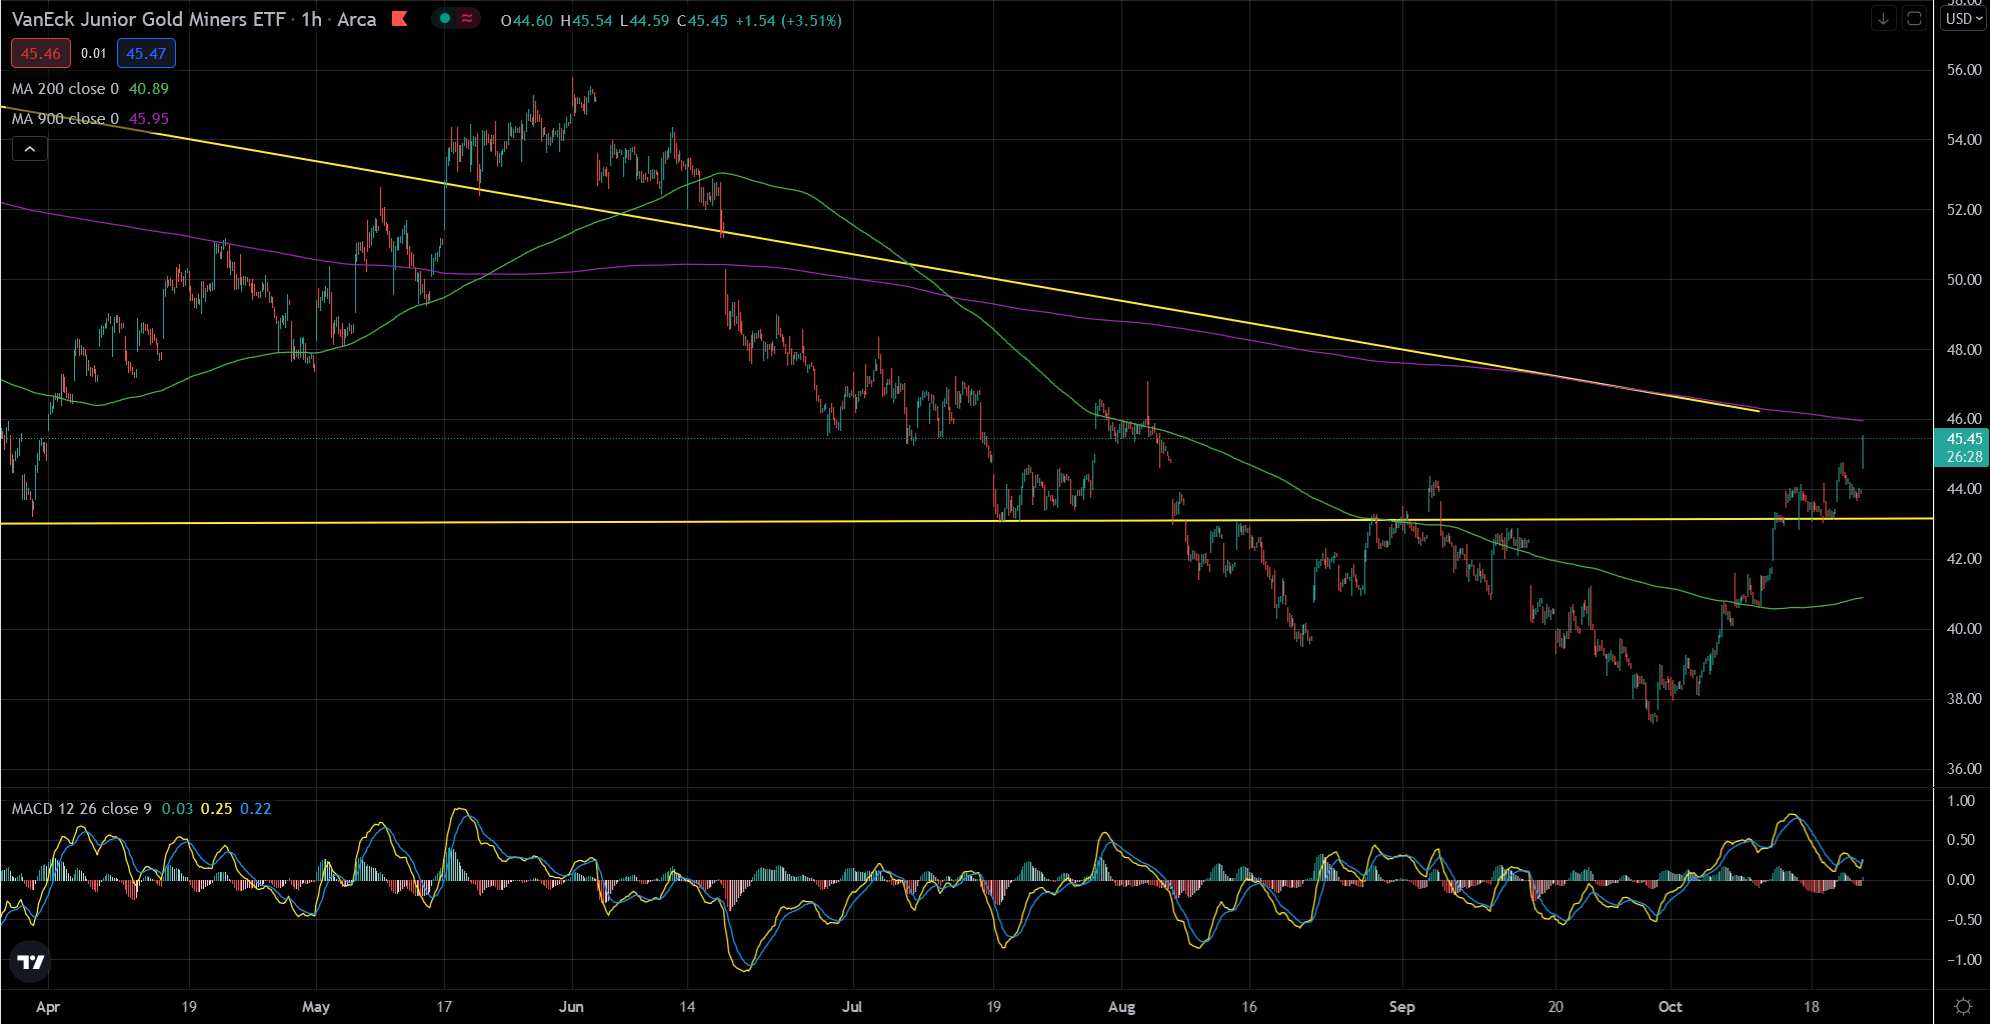Viewport: 1990px width, 1024px height.
Task: Click the red flag icon beside Arca
Action: click(x=400, y=18)
